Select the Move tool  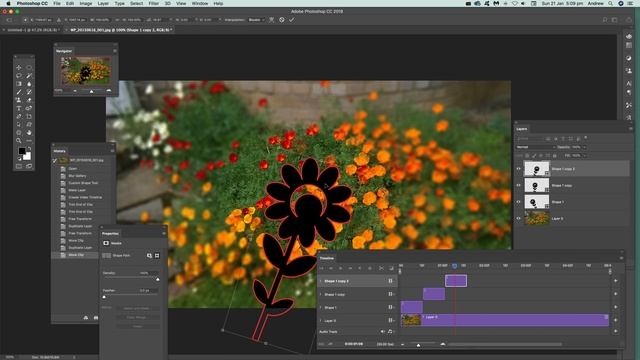[19, 67]
